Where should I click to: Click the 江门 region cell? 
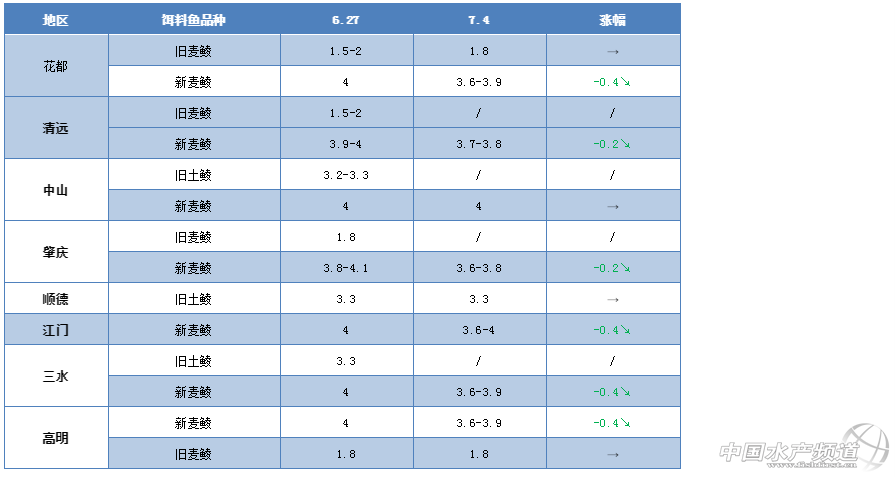[x=56, y=329]
